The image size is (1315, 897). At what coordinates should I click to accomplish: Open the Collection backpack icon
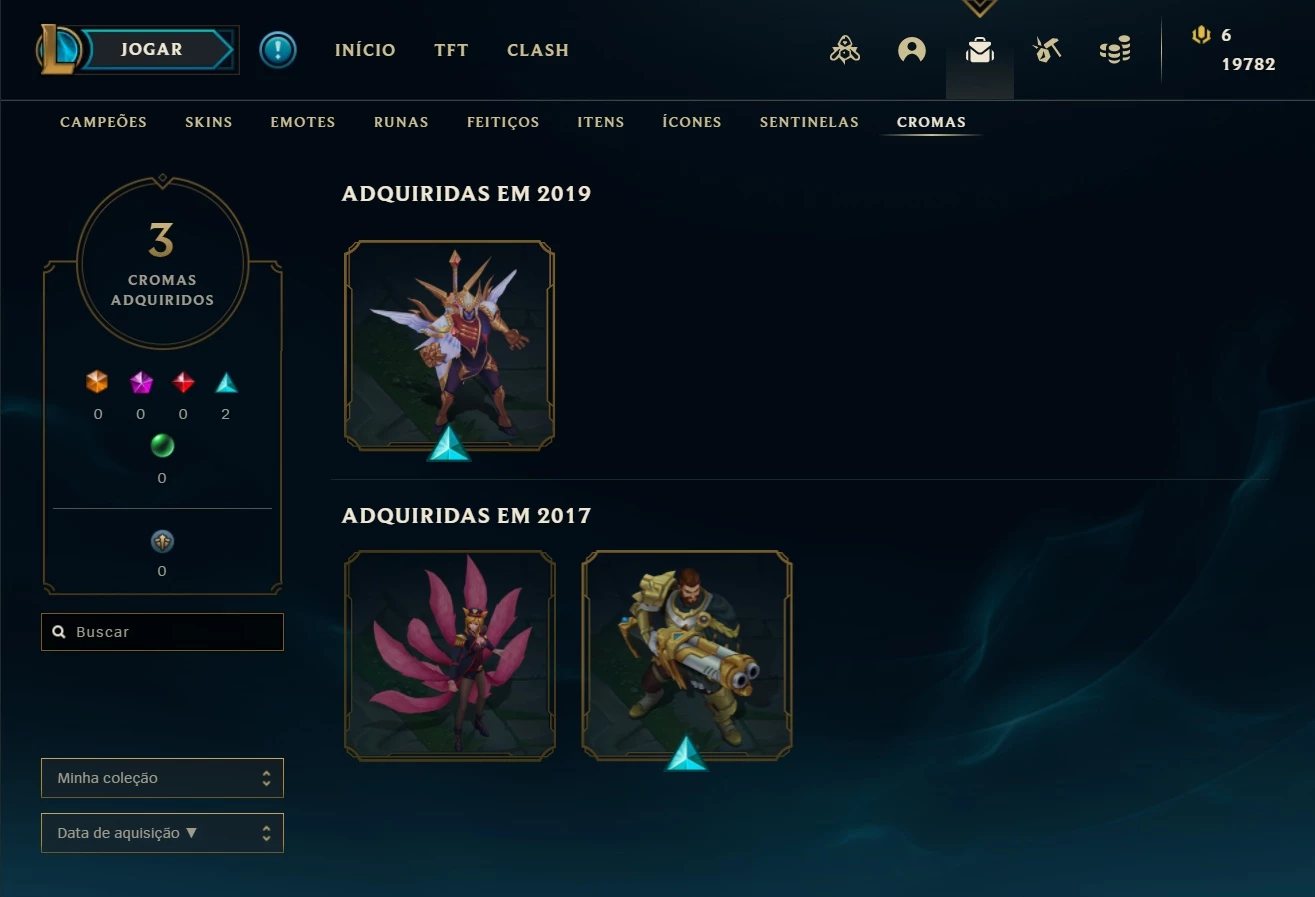[x=980, y=50]
